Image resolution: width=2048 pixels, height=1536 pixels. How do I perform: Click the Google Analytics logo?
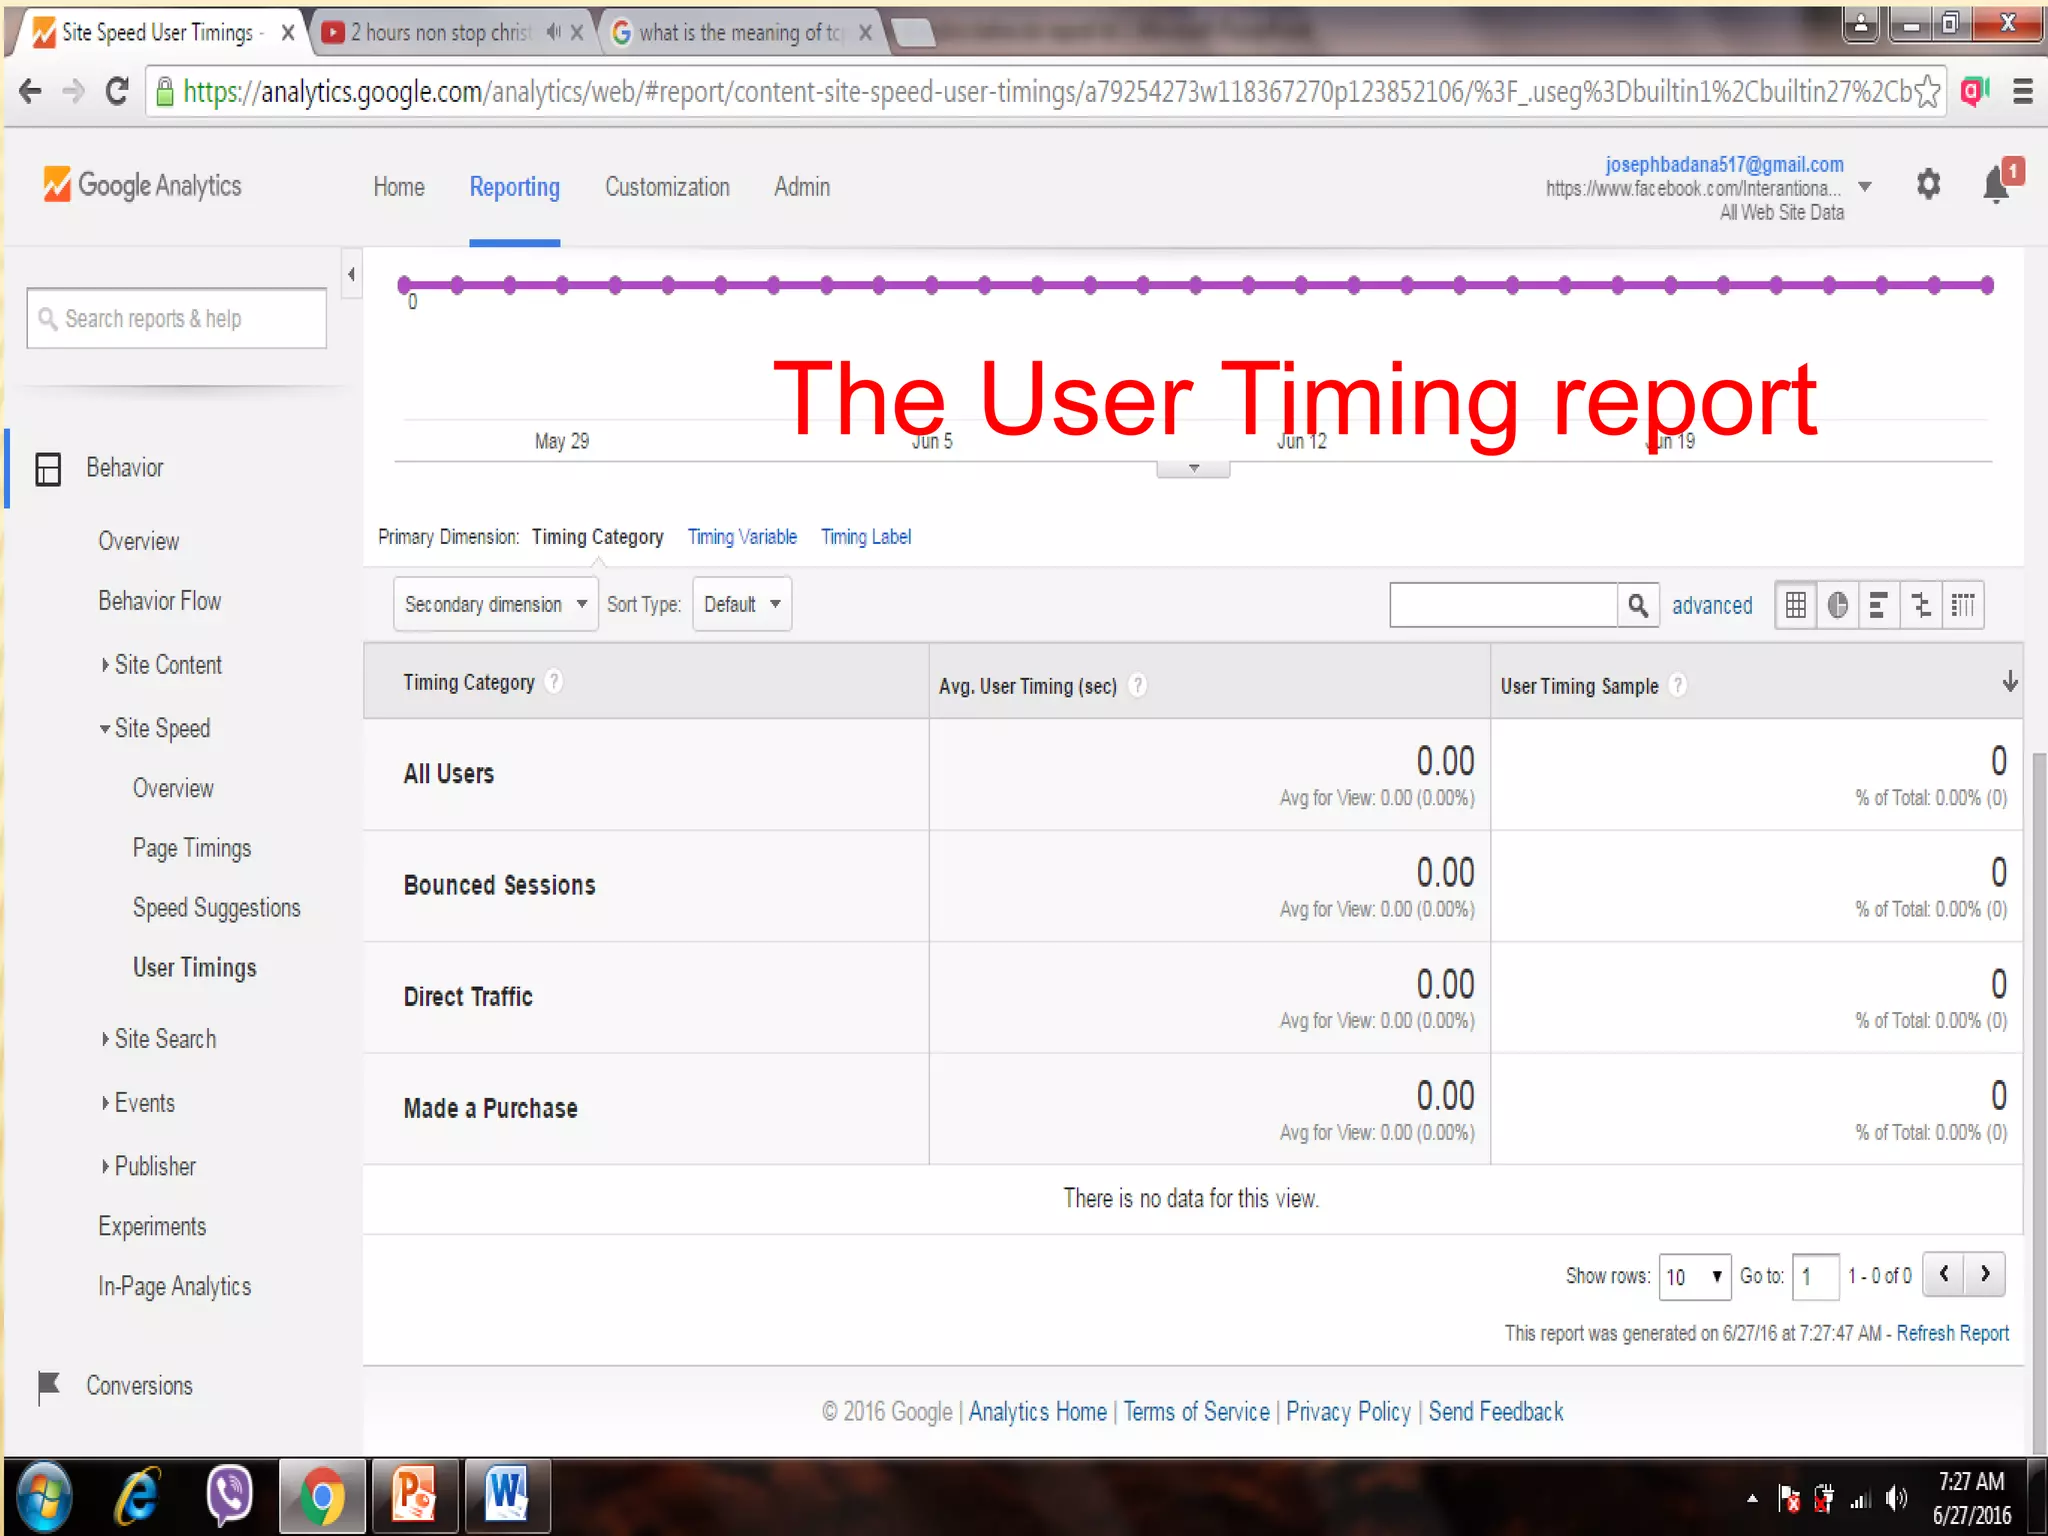click(142, 186)
